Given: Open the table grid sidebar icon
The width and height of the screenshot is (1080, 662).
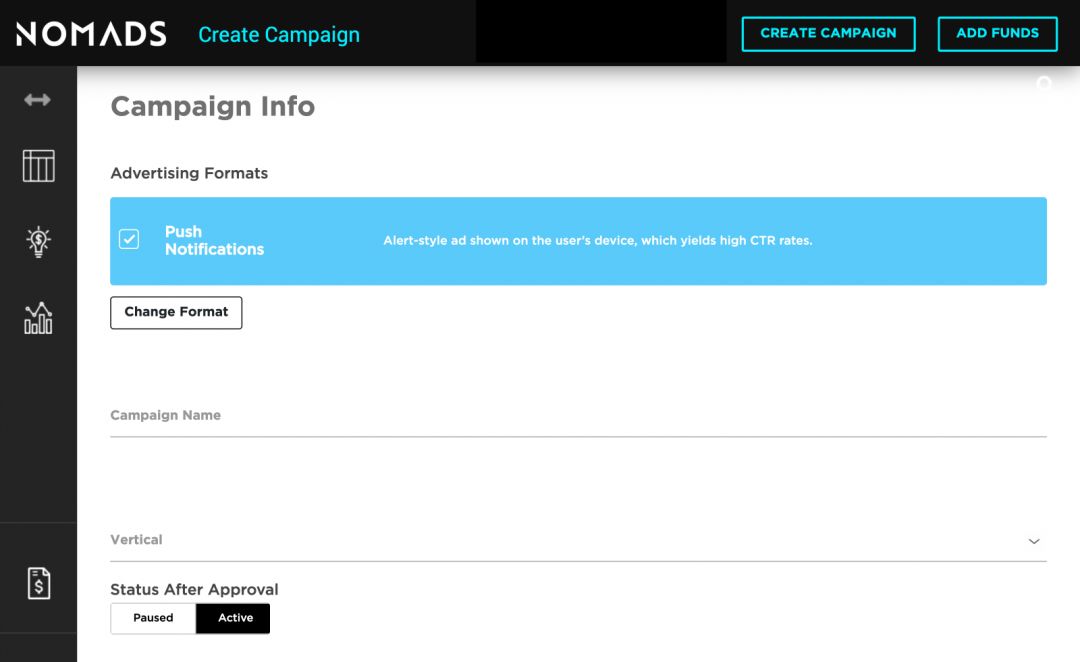Looking at the screenshot, I should (x=38, y=166).
